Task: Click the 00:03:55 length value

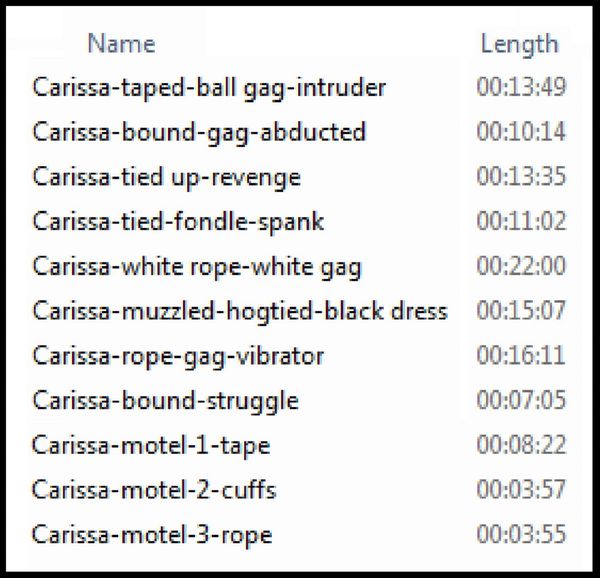Action: click(x=521, y=534)
